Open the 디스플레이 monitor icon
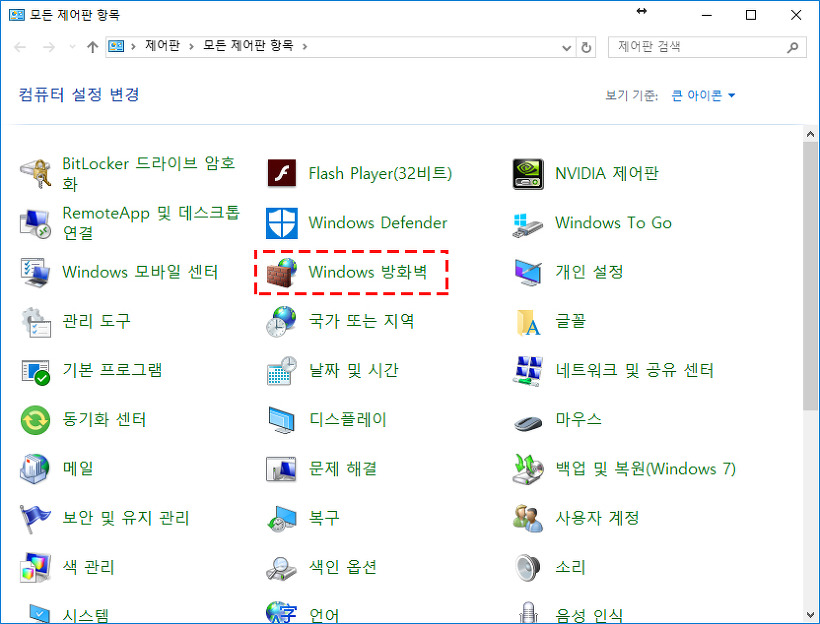The width and height of the screenshot is (820, 624). pos(282,420)
